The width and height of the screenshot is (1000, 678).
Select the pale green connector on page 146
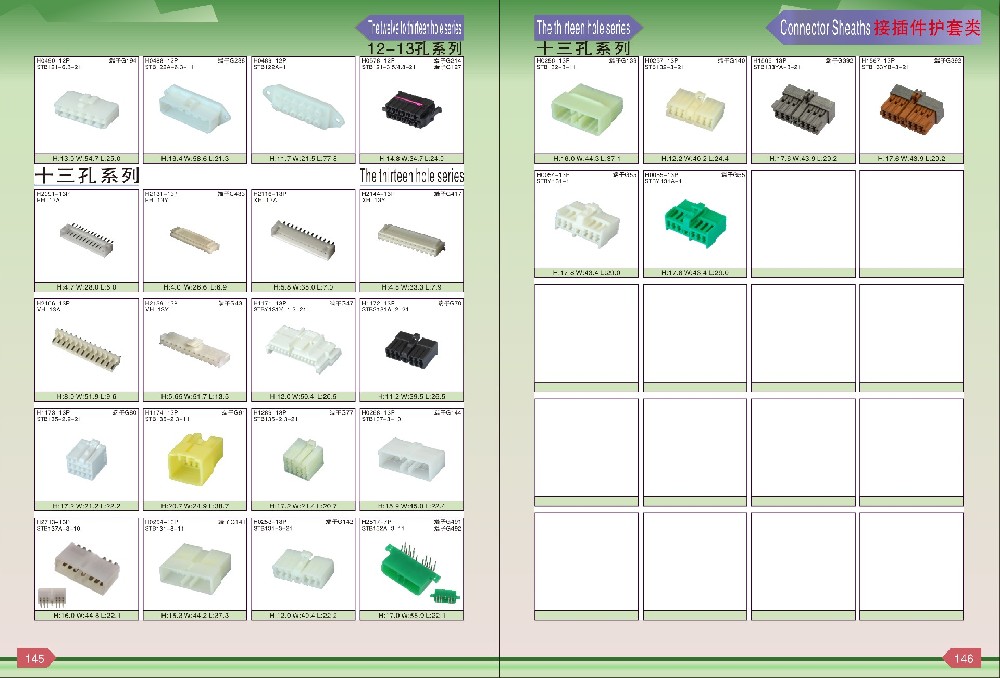[x=587, y=109]
